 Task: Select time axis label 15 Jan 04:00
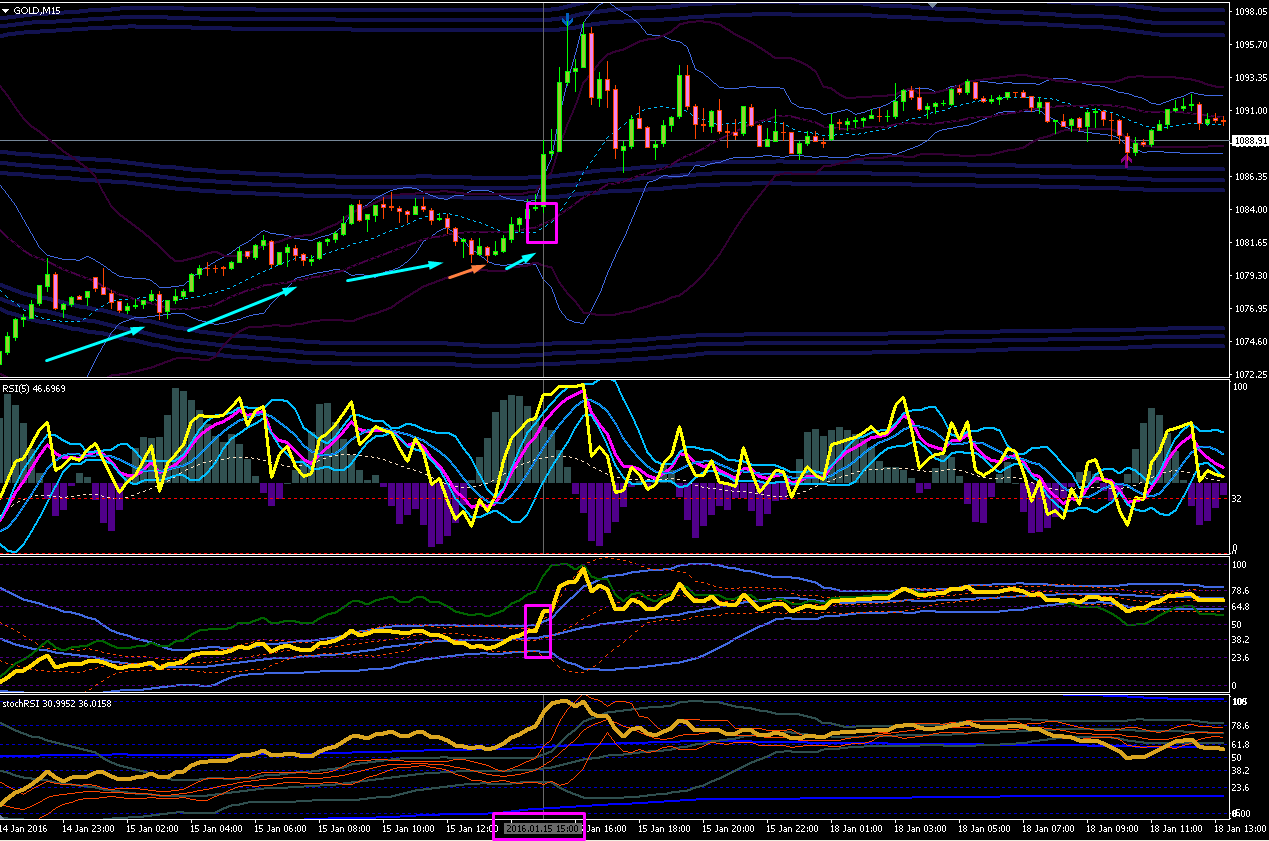[x=216, y=829]
